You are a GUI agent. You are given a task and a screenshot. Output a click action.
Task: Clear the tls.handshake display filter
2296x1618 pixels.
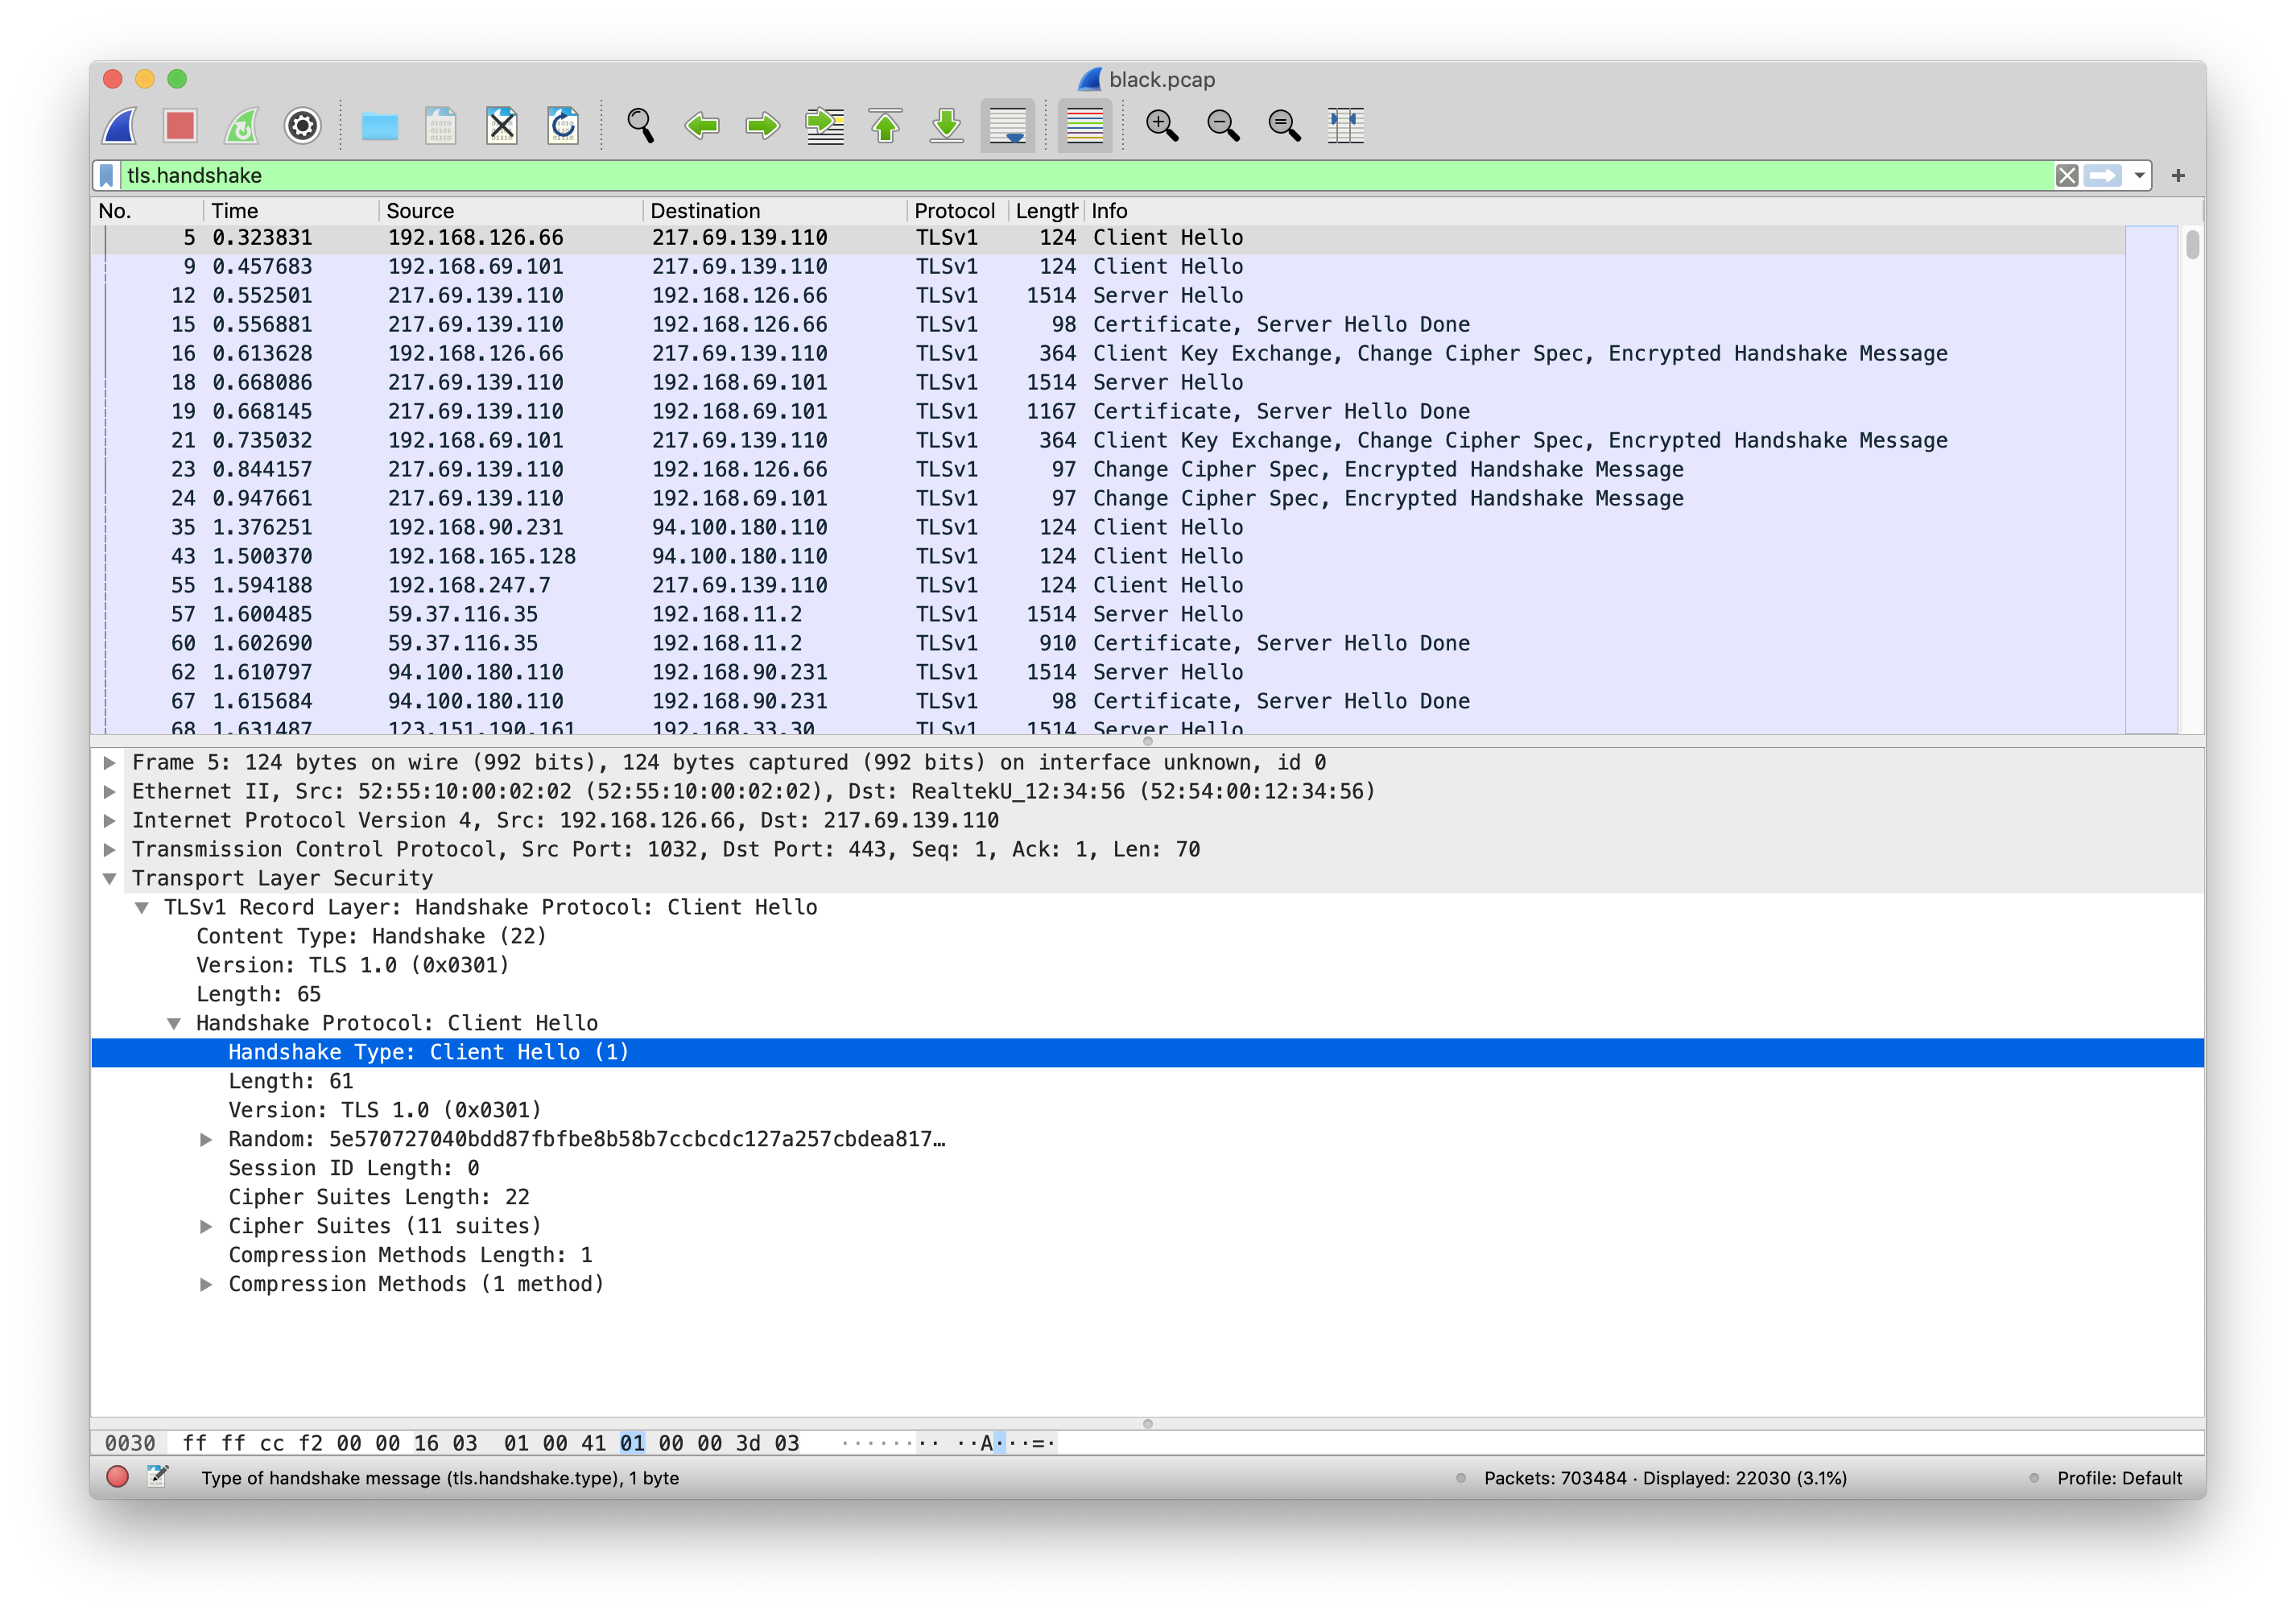[2066, 176]
